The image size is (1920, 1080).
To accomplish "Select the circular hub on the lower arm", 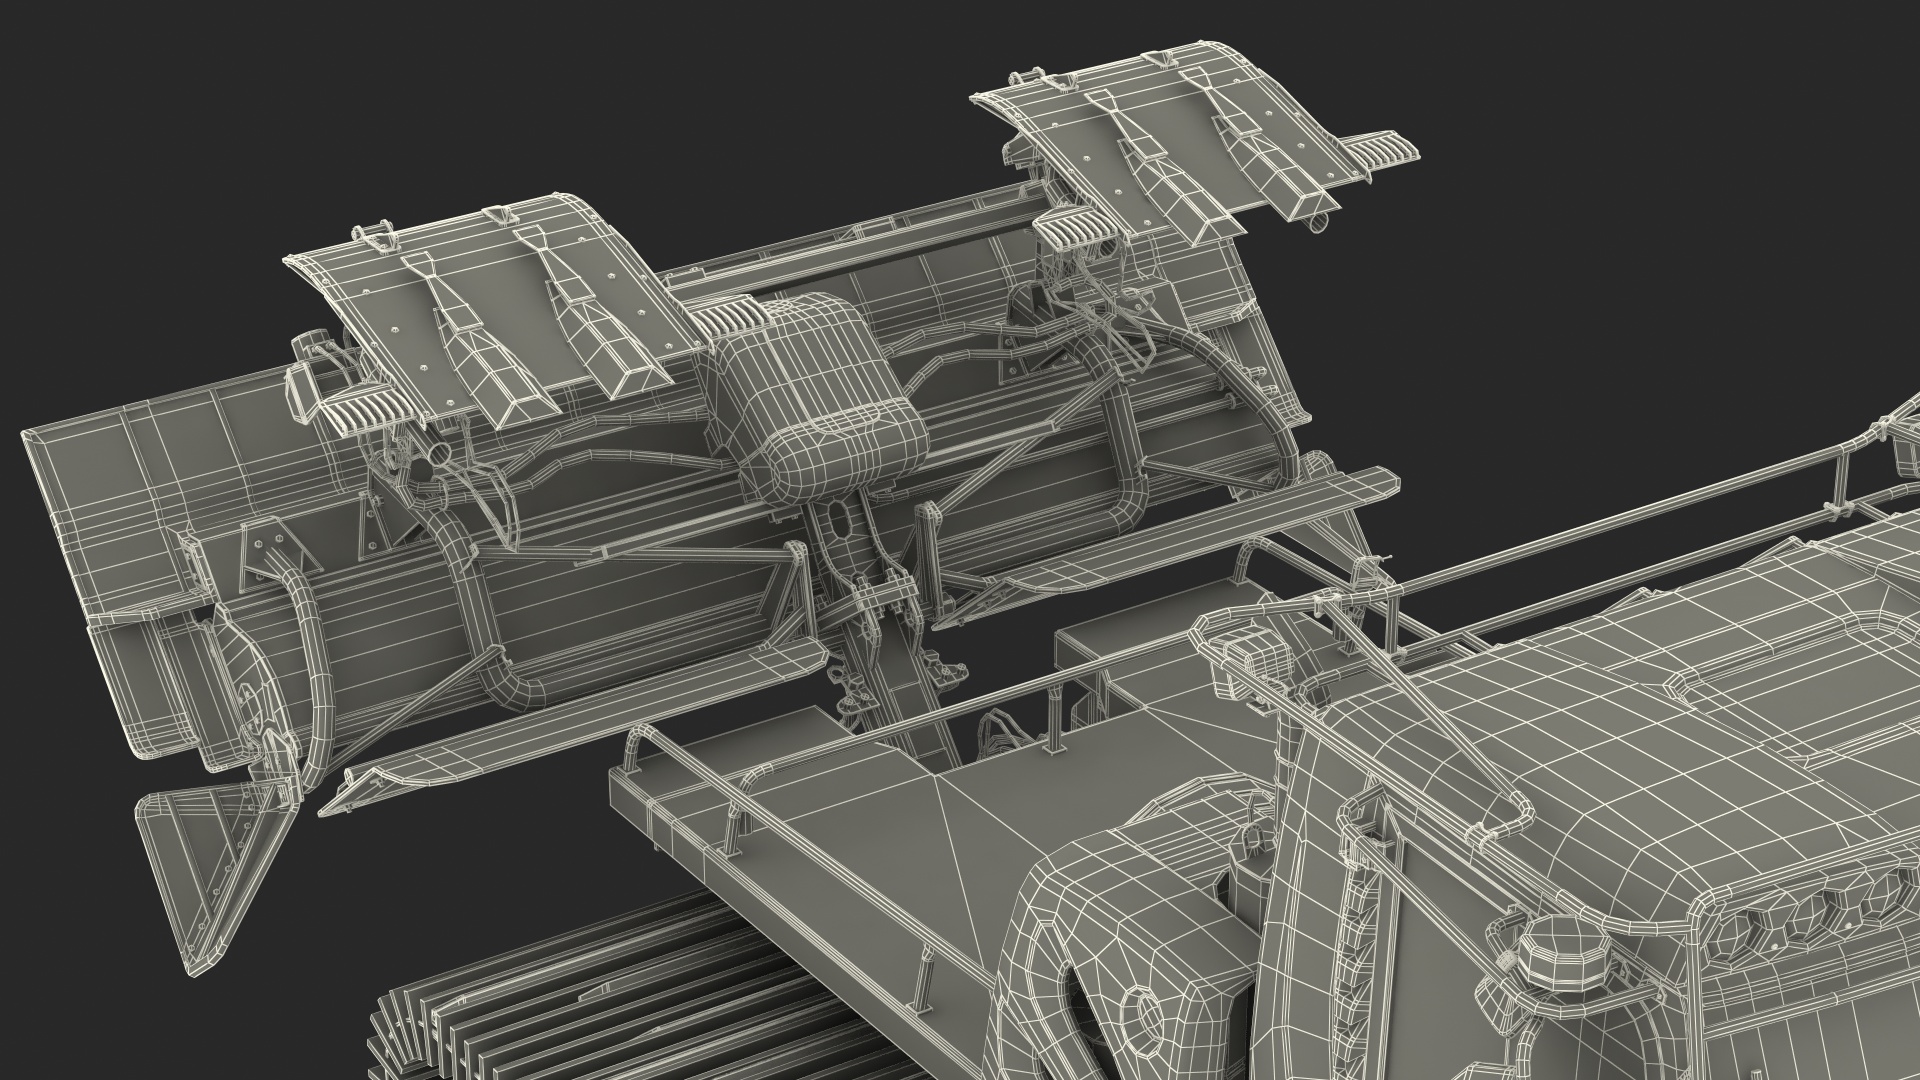I will [1140, 1022].
